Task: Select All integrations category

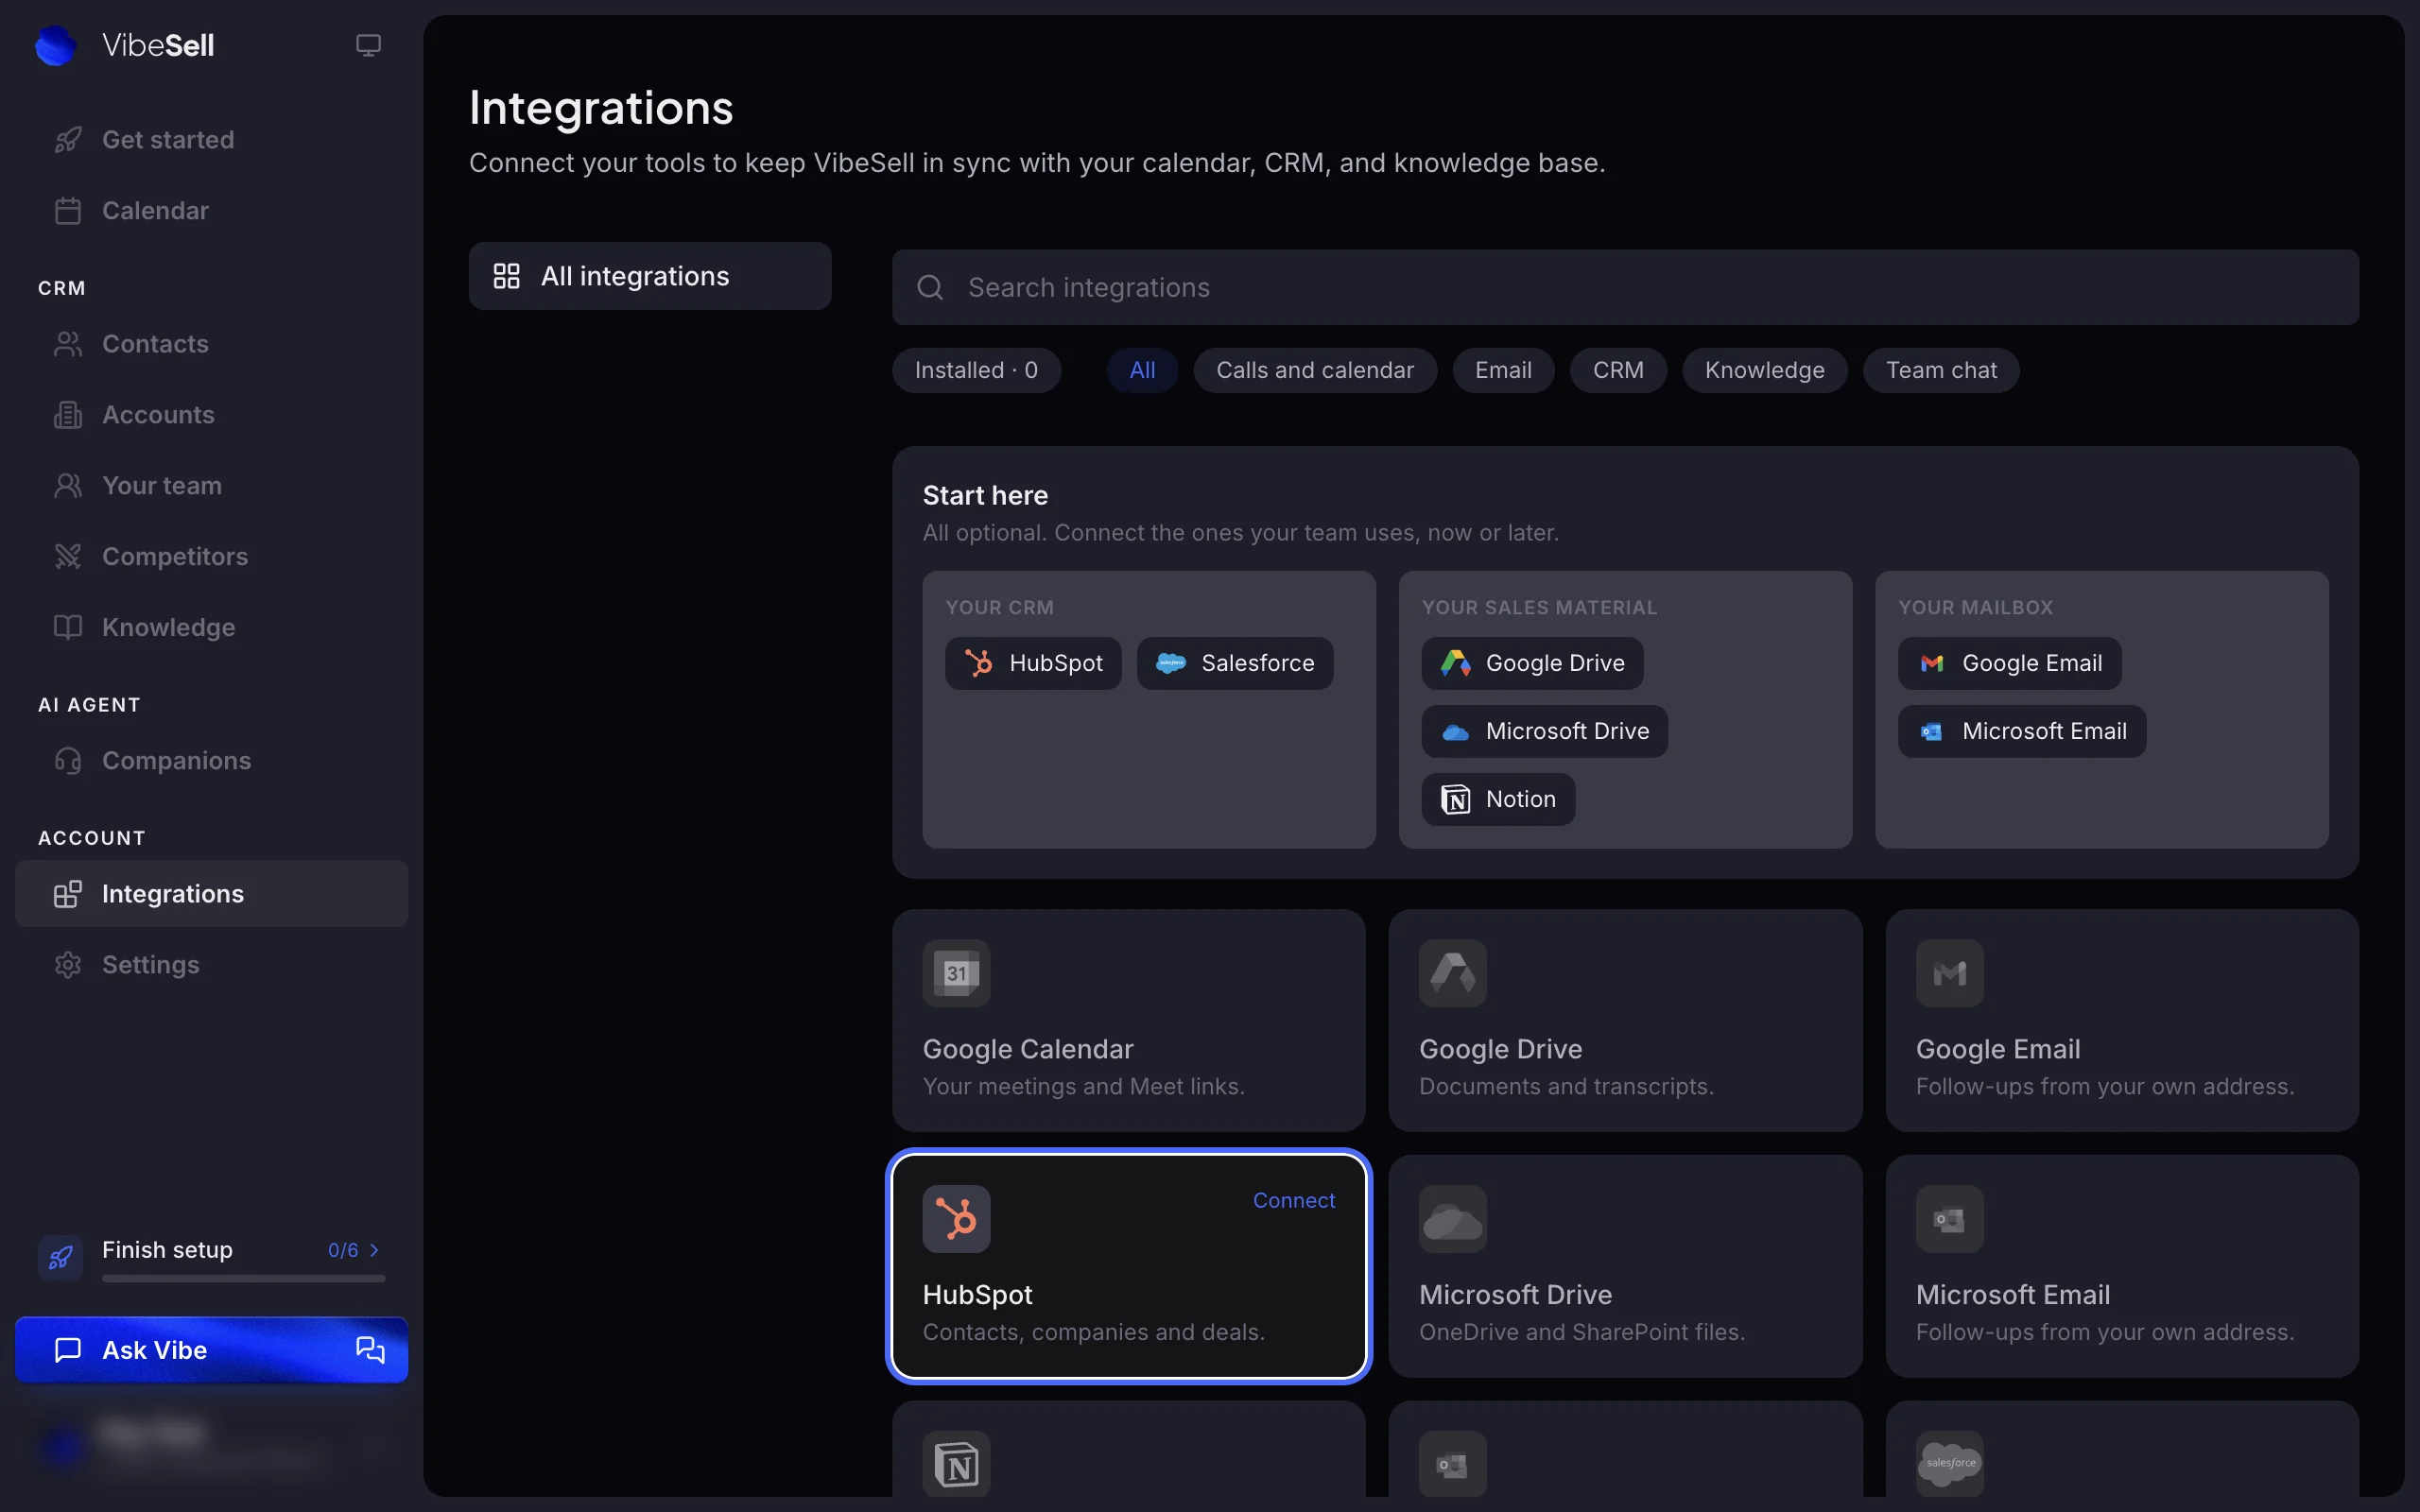Action: 650,276
